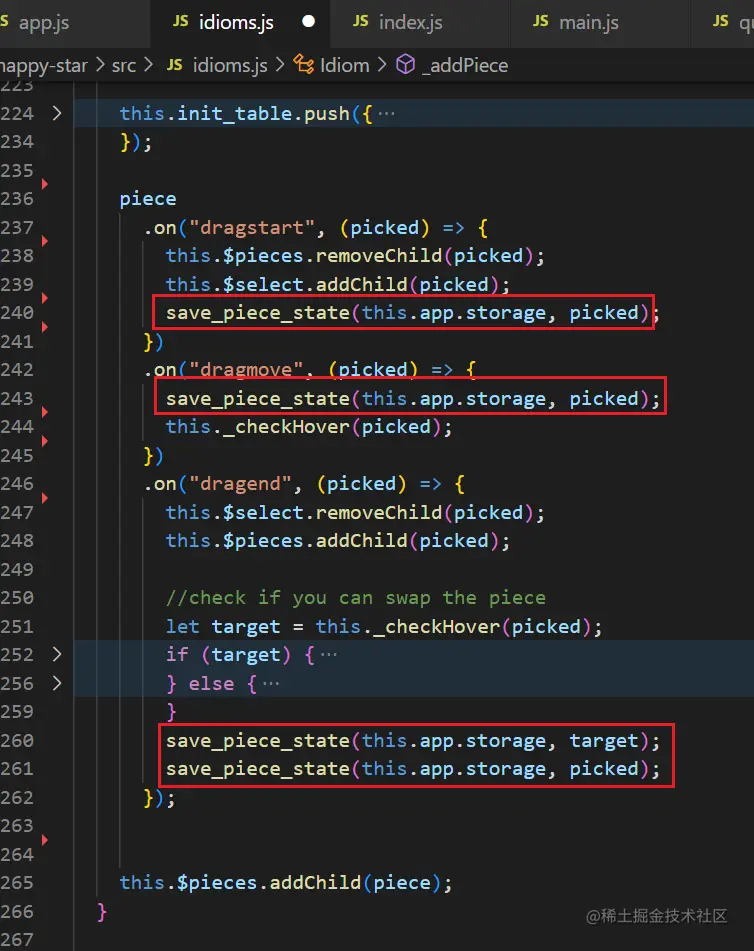Select the _addPiece method breadcrumb
The image size is (754, 951).
click(x=465, y=66)
